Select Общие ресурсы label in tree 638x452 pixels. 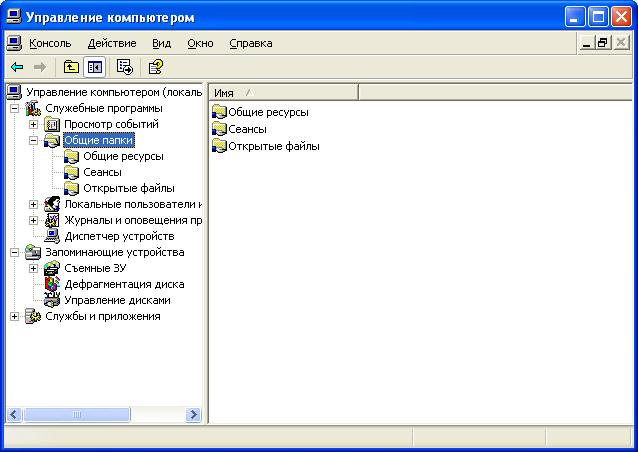[123, 156]
